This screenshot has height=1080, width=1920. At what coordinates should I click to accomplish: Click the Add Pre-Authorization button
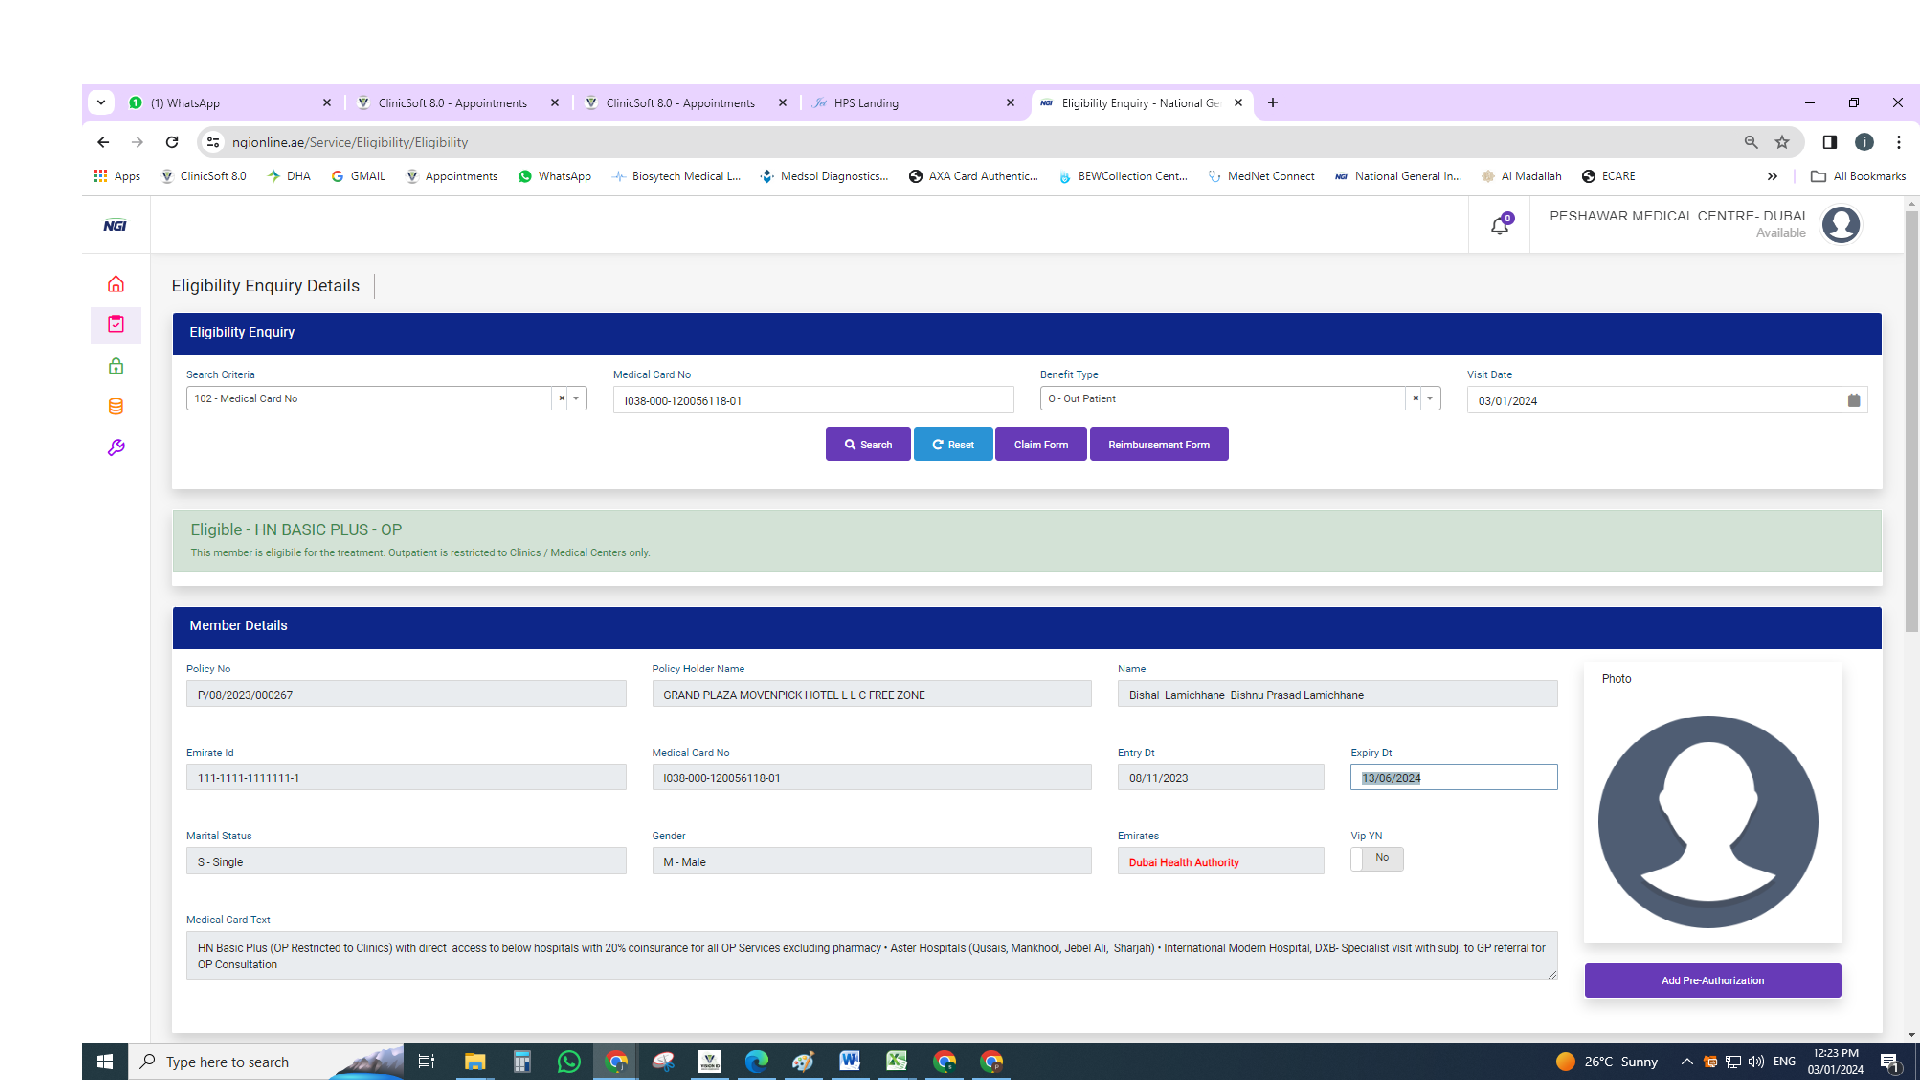(x=1712, y=980)
